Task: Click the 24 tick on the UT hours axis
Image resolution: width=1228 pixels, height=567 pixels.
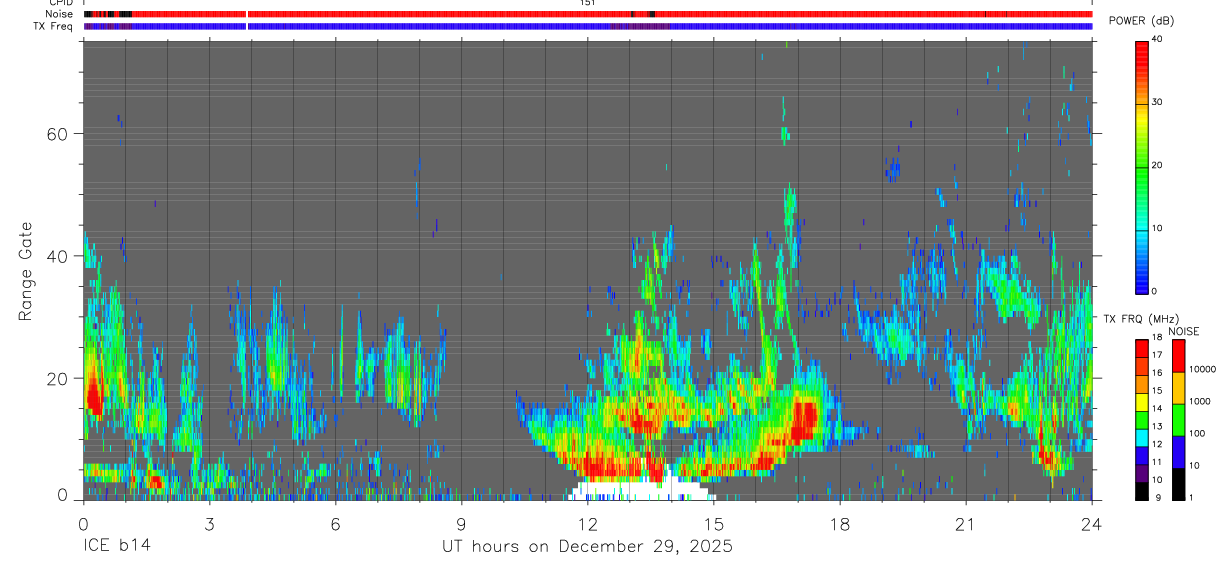Action: click(1092, 523)
